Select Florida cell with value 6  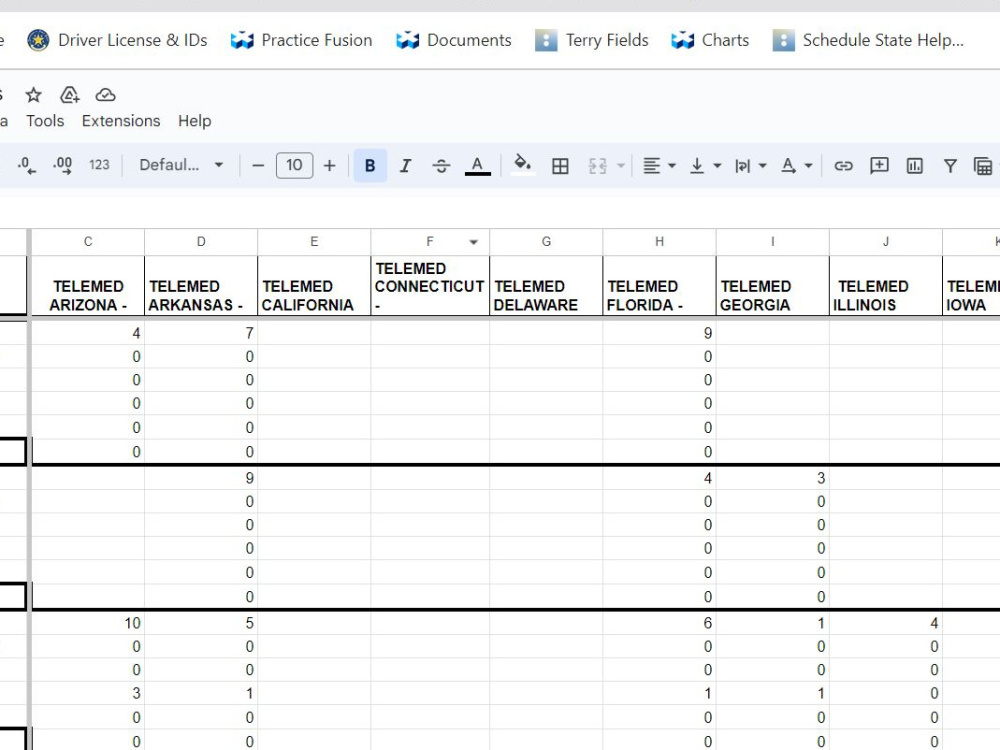[x=659, y=623]
